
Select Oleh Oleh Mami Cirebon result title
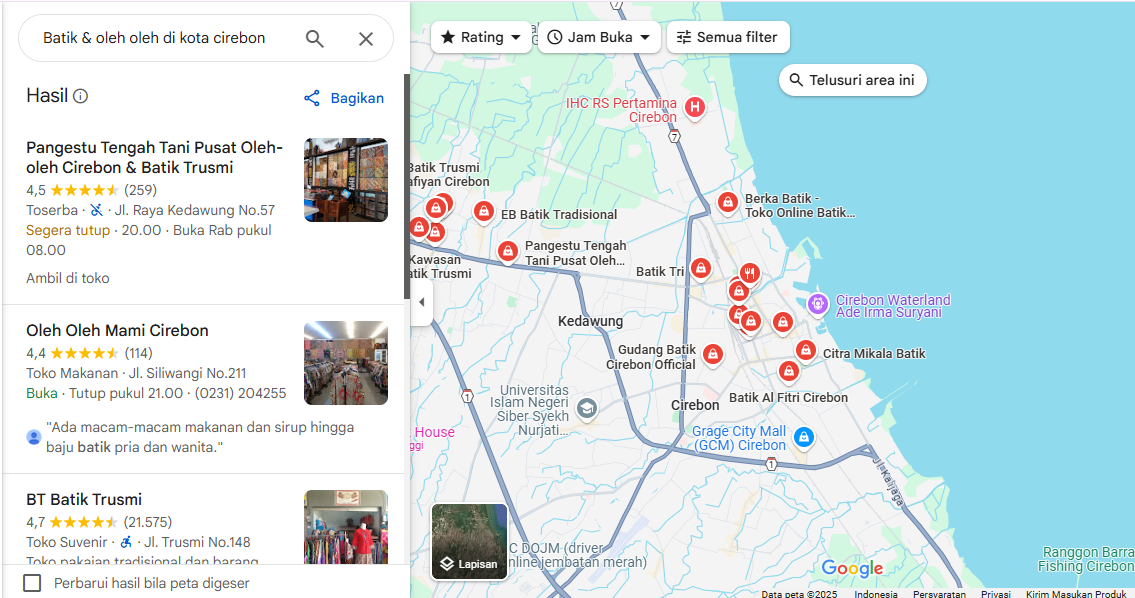pyautogui.click(x=117, y=330)
